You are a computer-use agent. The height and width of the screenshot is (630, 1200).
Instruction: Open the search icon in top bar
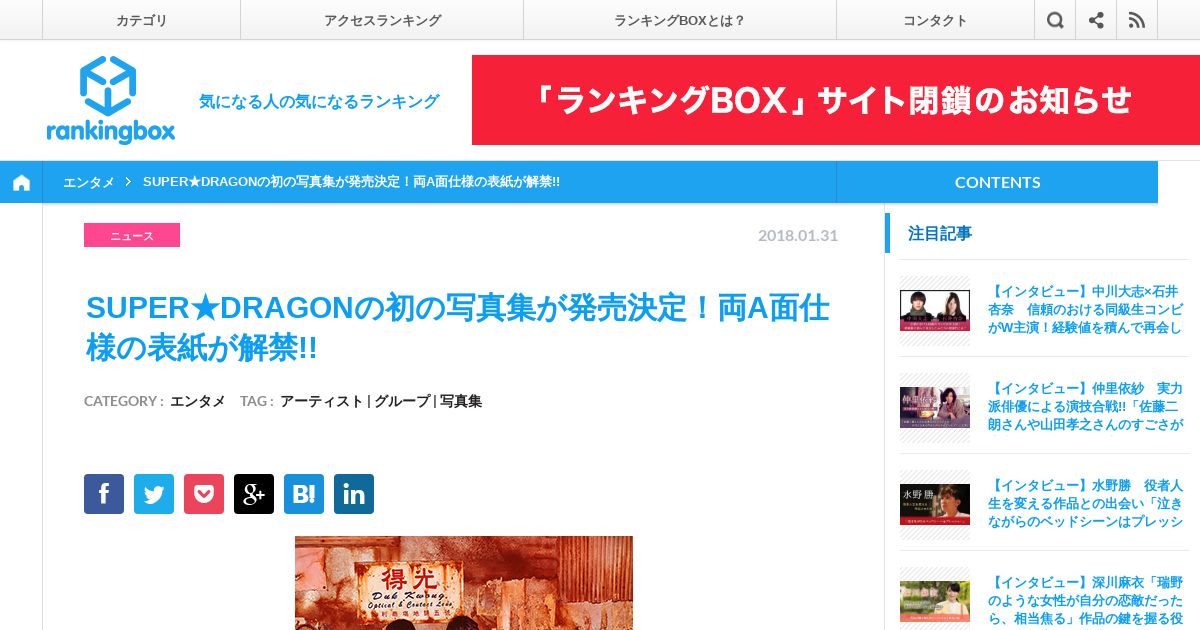(1055, 20)
